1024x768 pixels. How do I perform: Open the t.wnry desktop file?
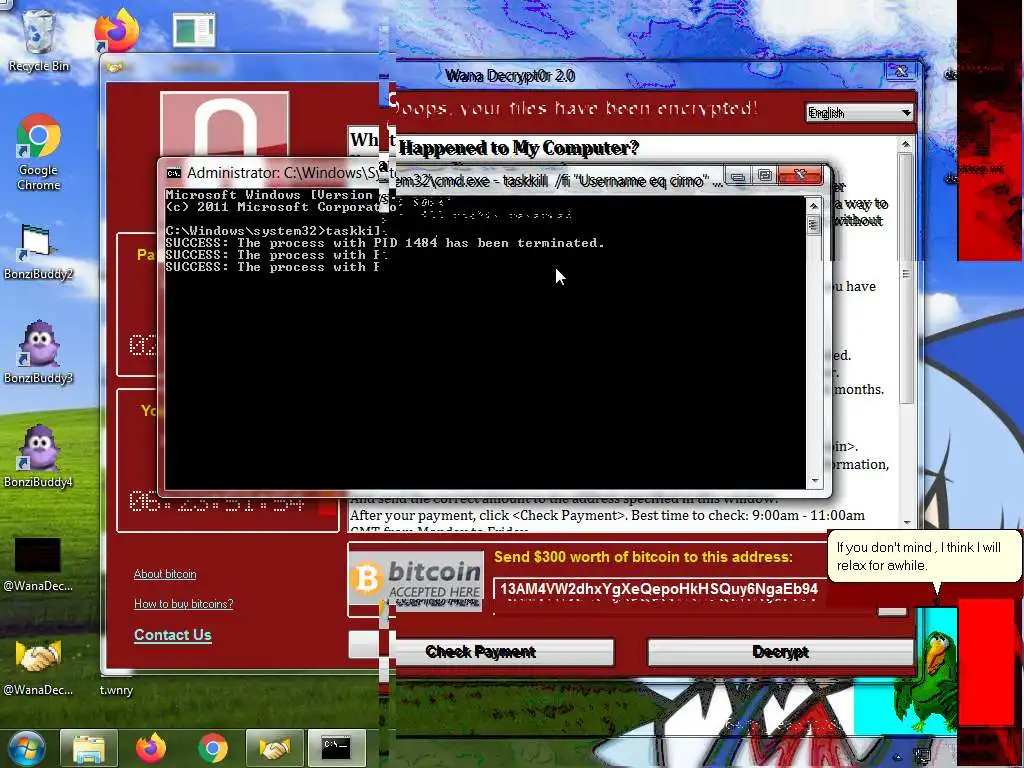point(116,690)
